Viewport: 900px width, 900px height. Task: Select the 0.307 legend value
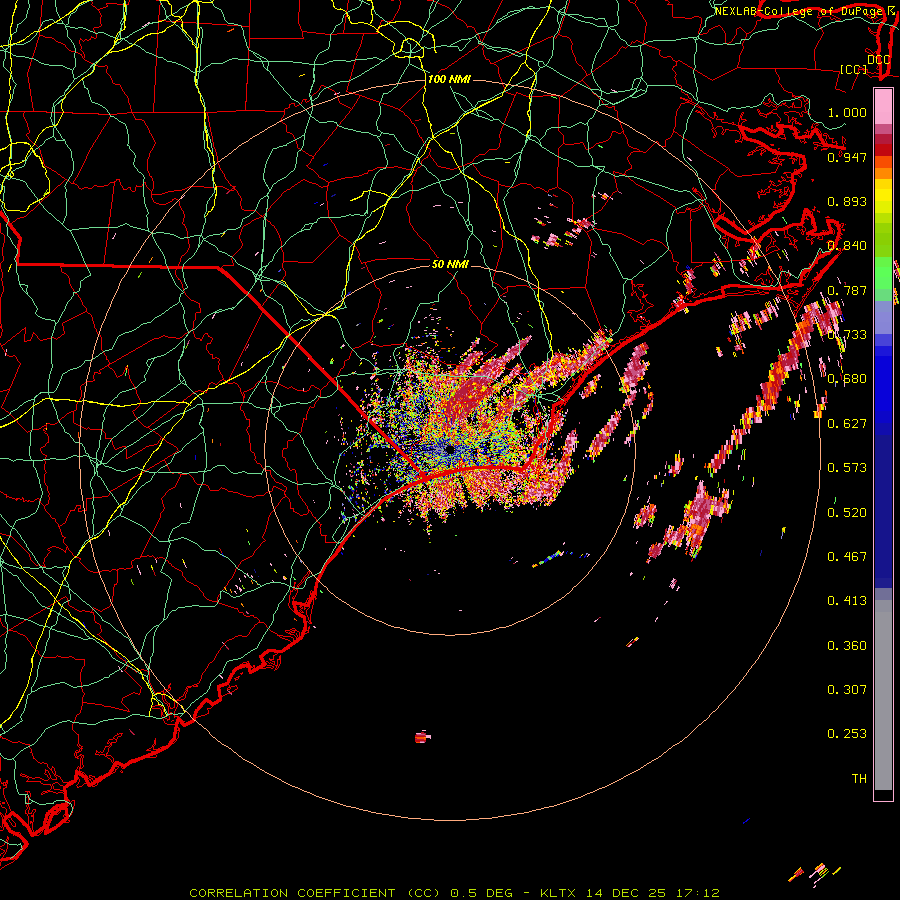[x=847, y=690]
